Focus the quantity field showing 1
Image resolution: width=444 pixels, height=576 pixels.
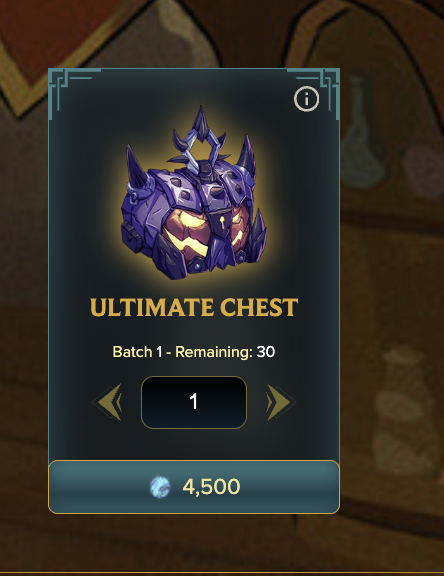coord(194,402)
